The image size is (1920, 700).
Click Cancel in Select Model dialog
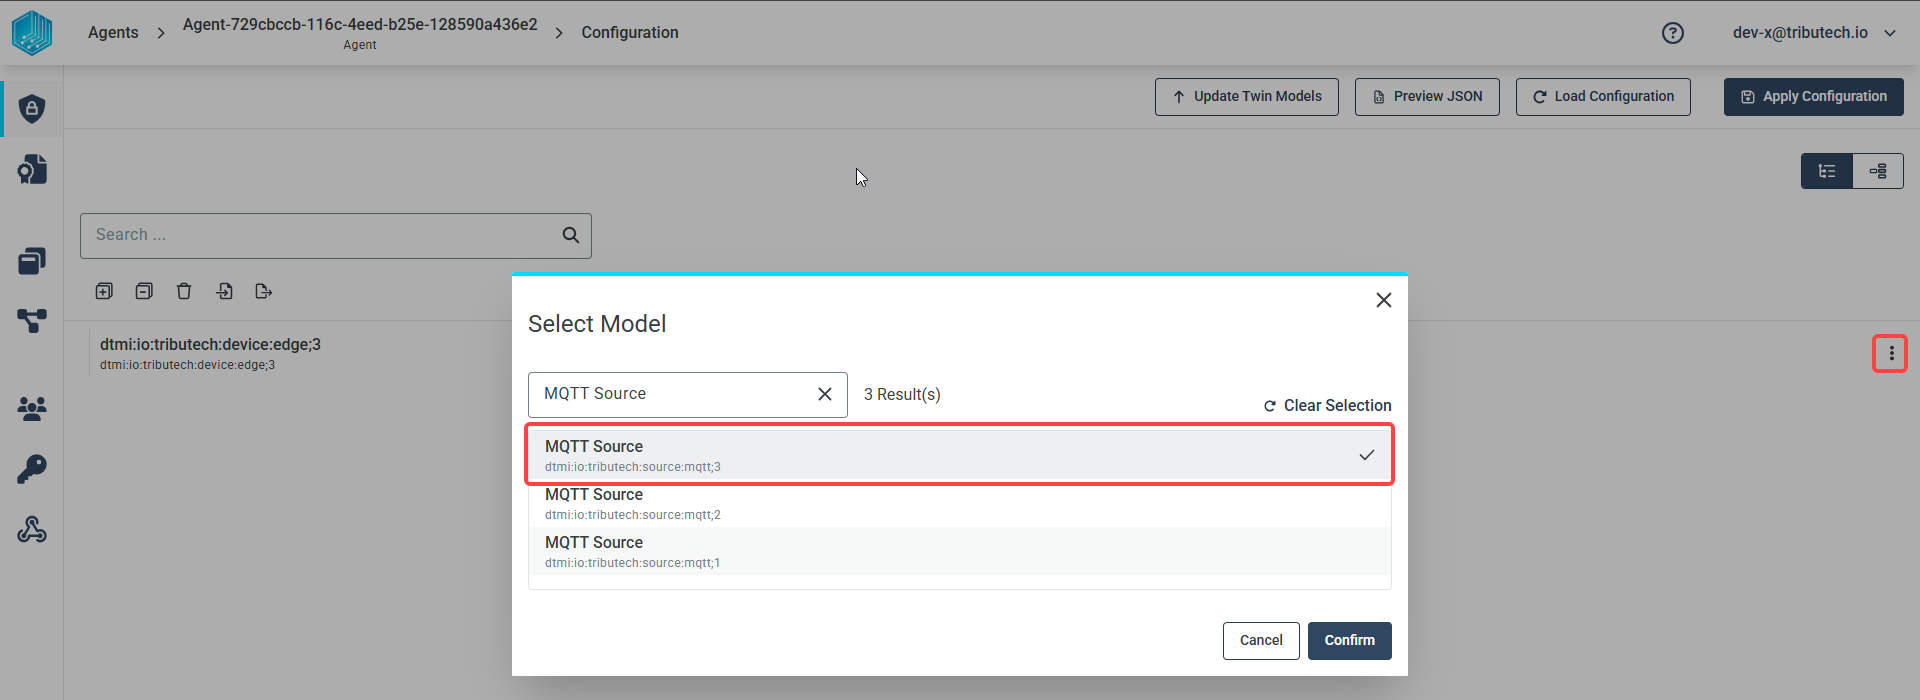(x=1261, y=641)
